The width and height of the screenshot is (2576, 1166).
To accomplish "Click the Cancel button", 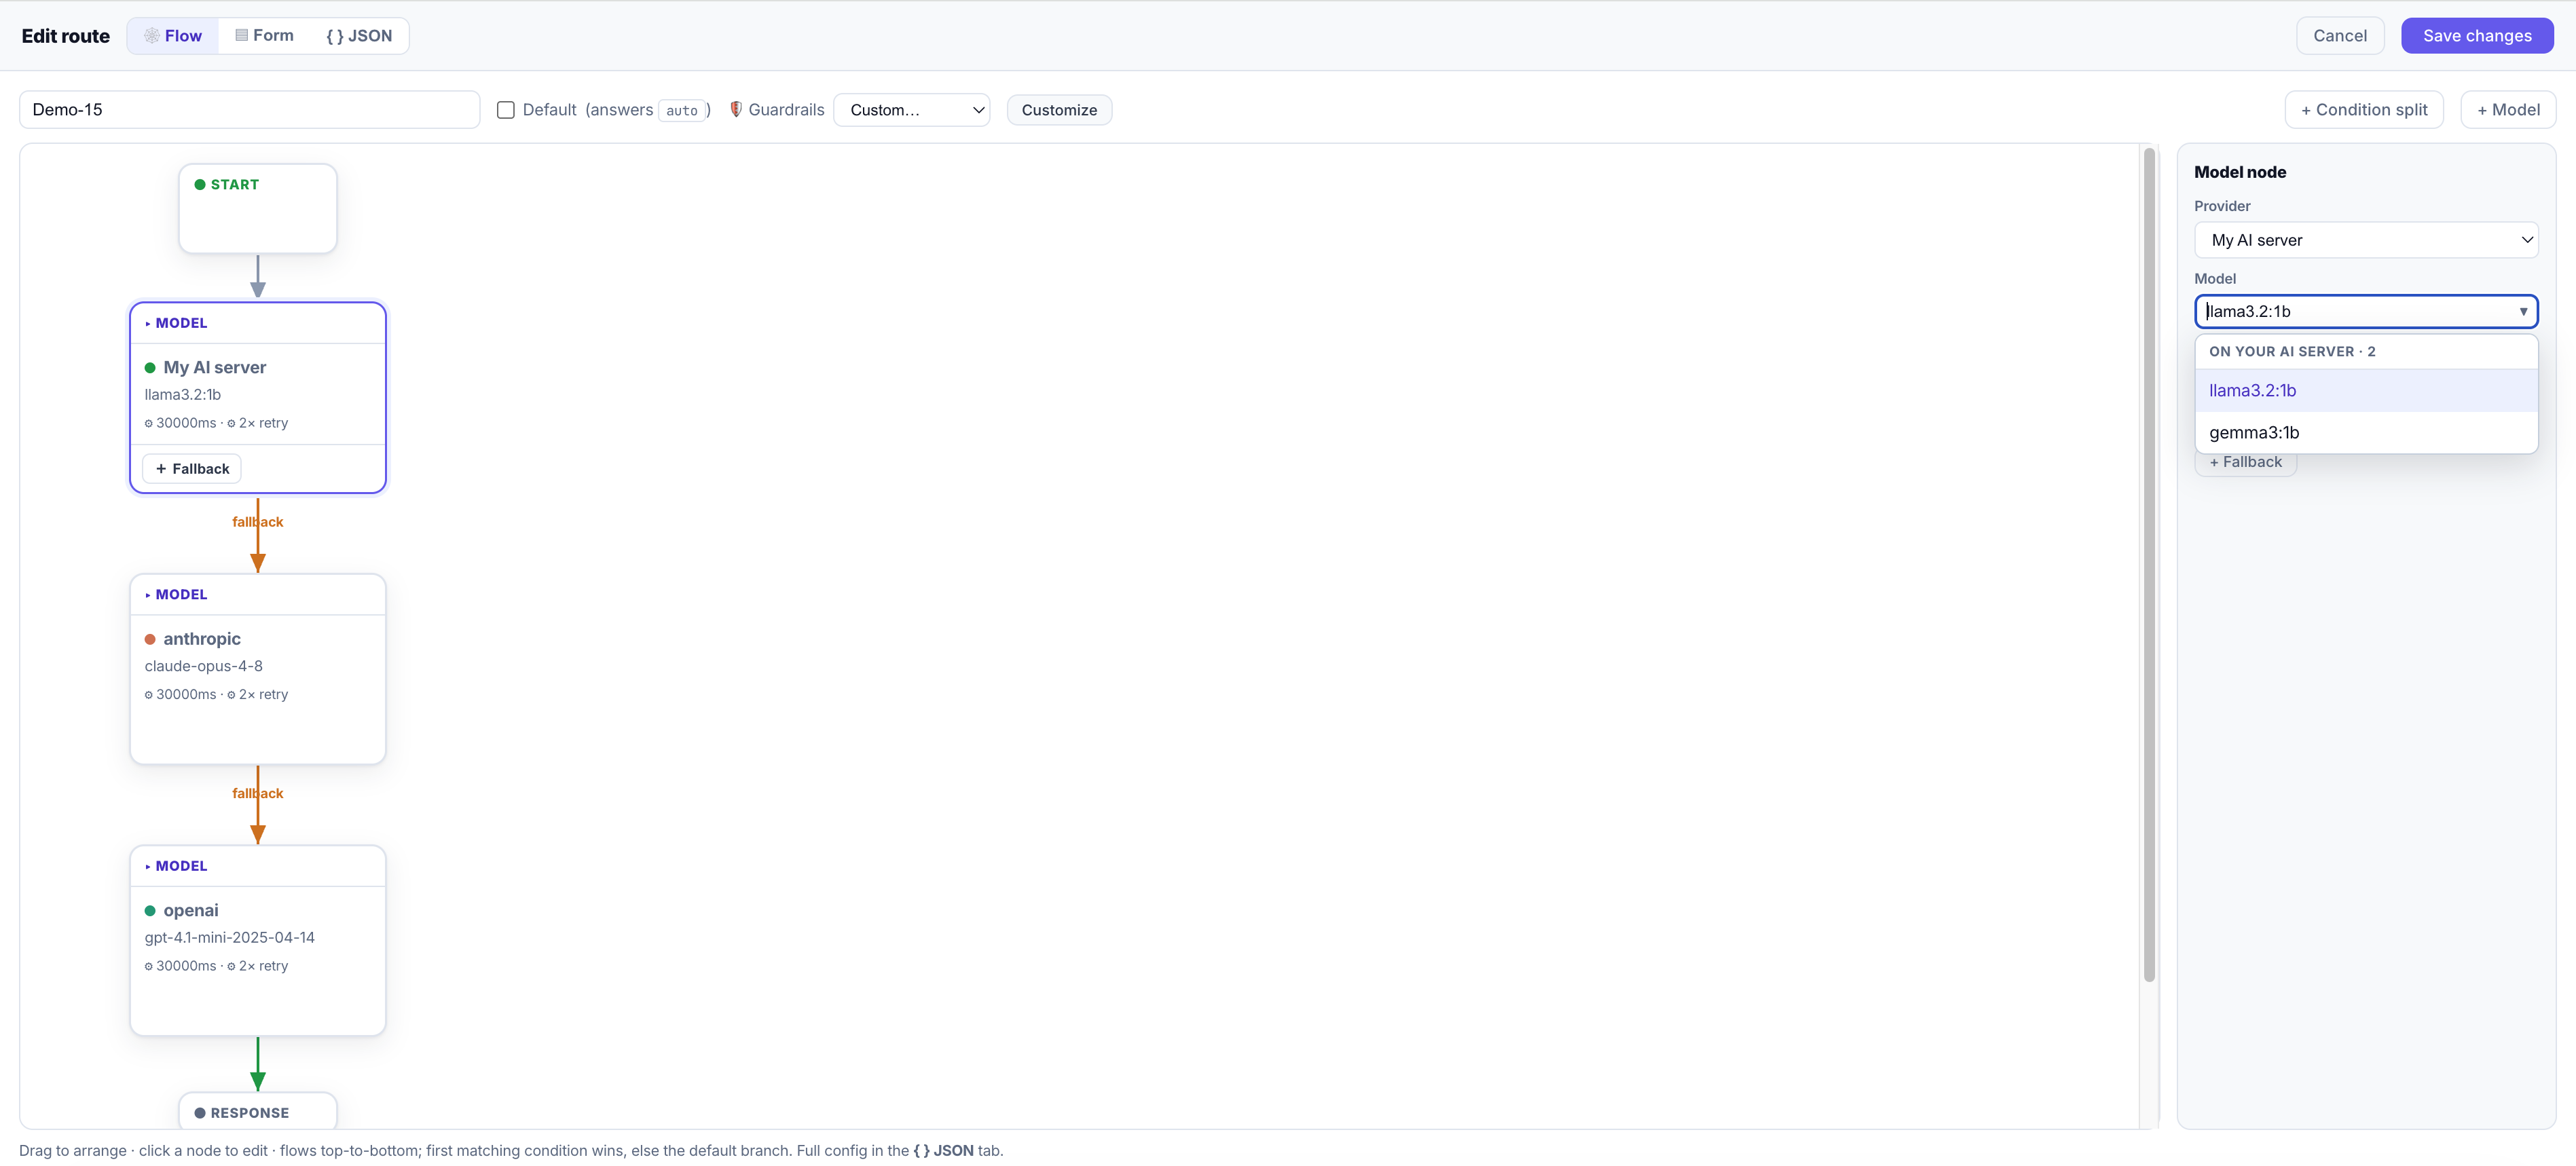I will (x=2340, y=36).
